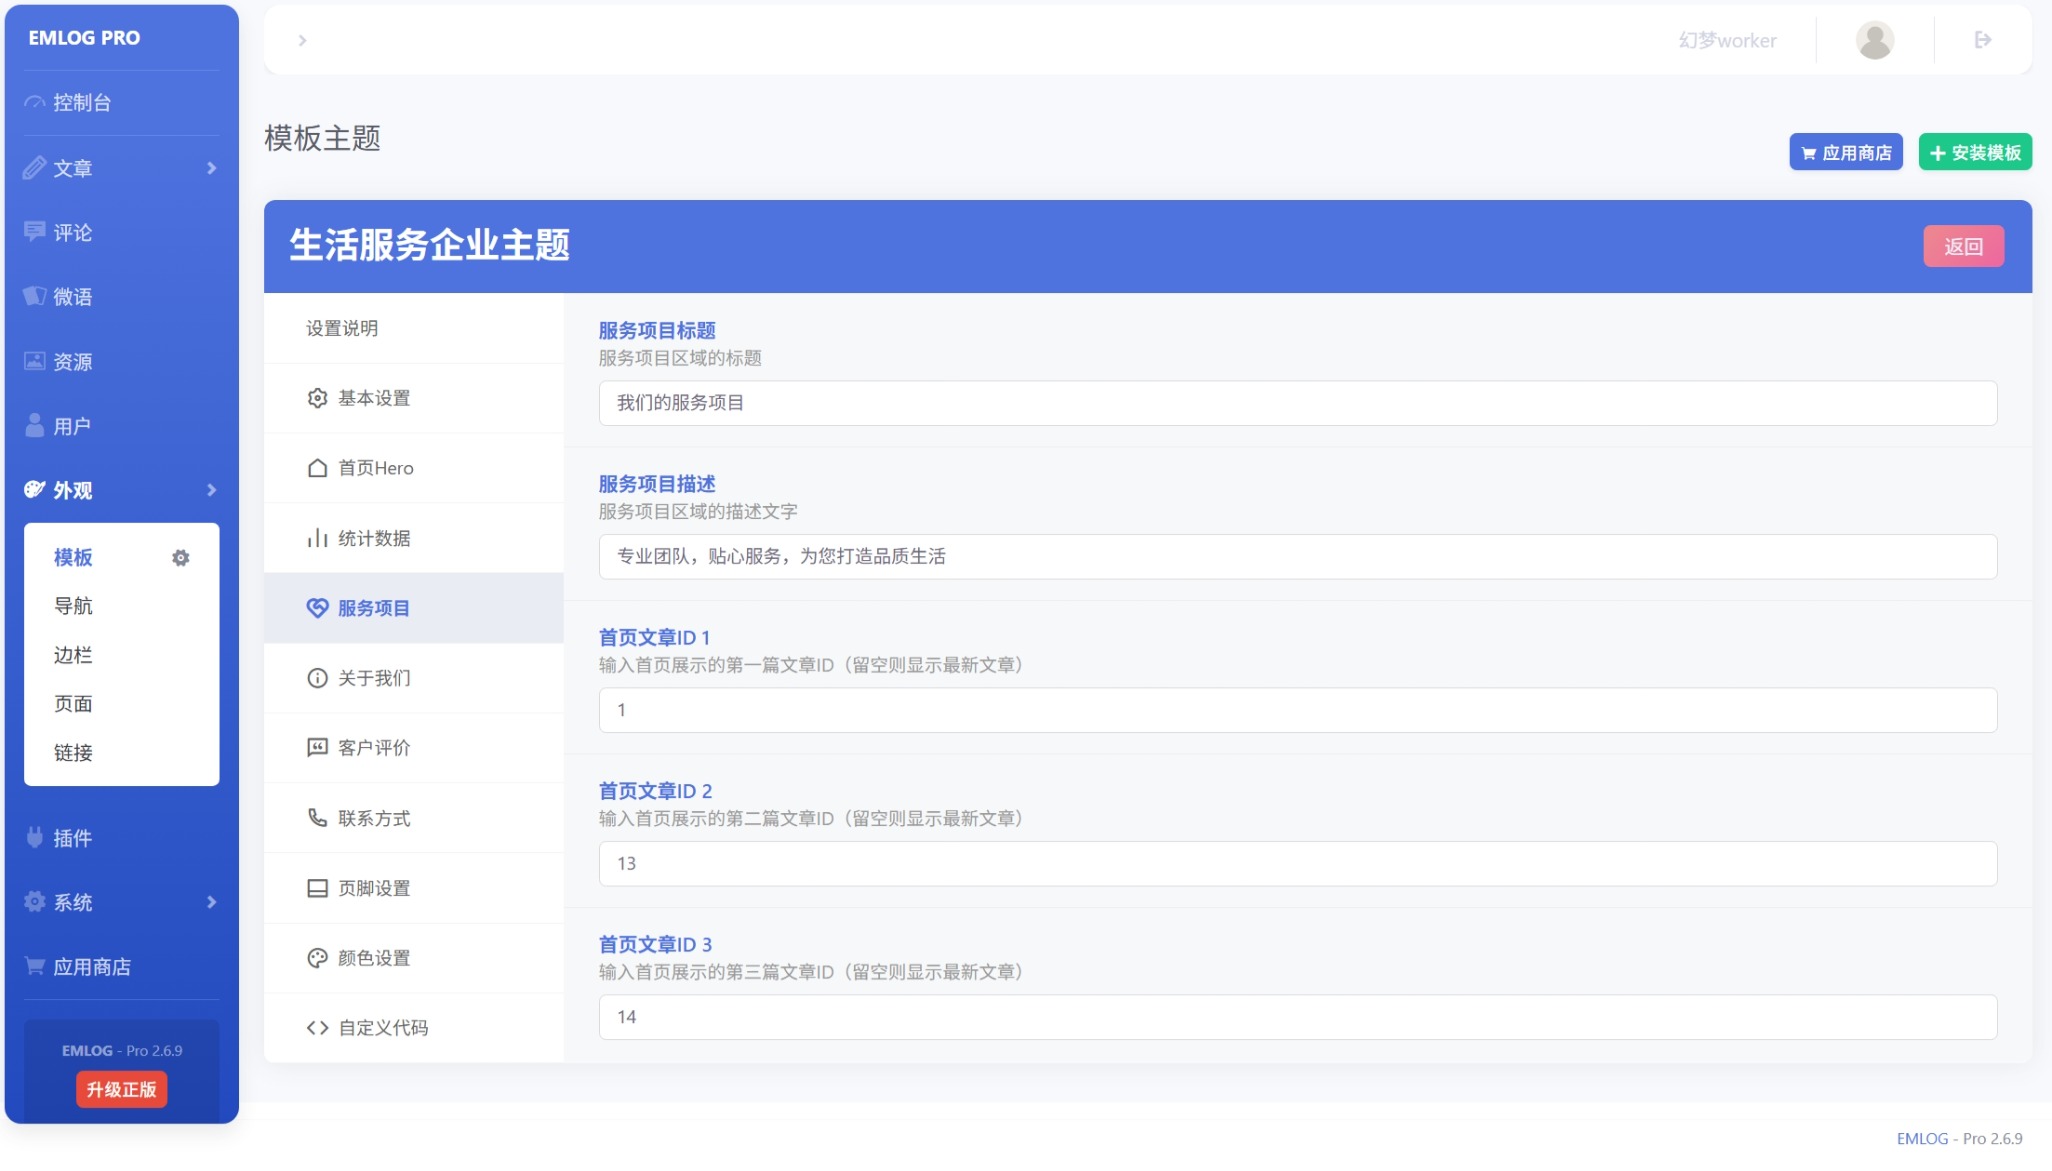2052x1171 pixels.
Task: Click the logout icon in top bar
Action: 1983,40
